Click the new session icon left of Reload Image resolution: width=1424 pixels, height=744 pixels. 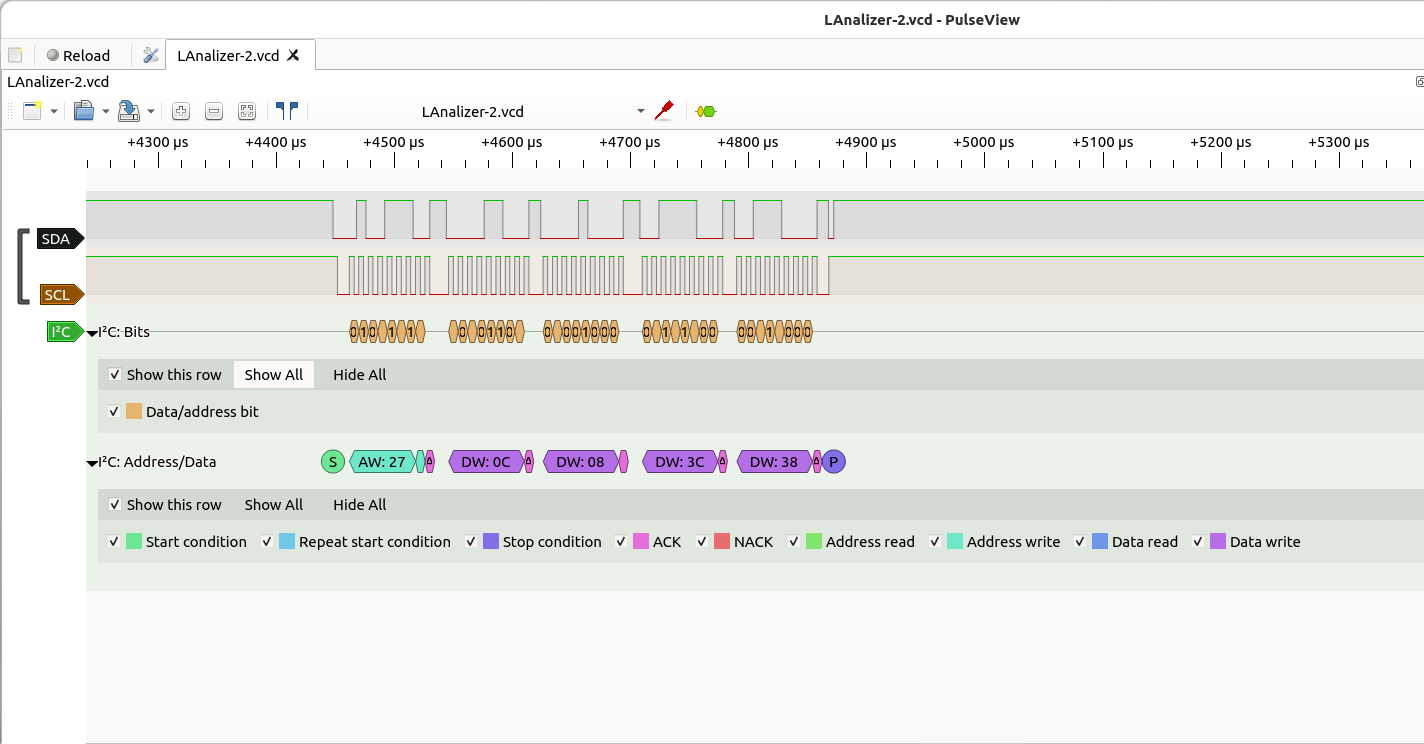15,55
